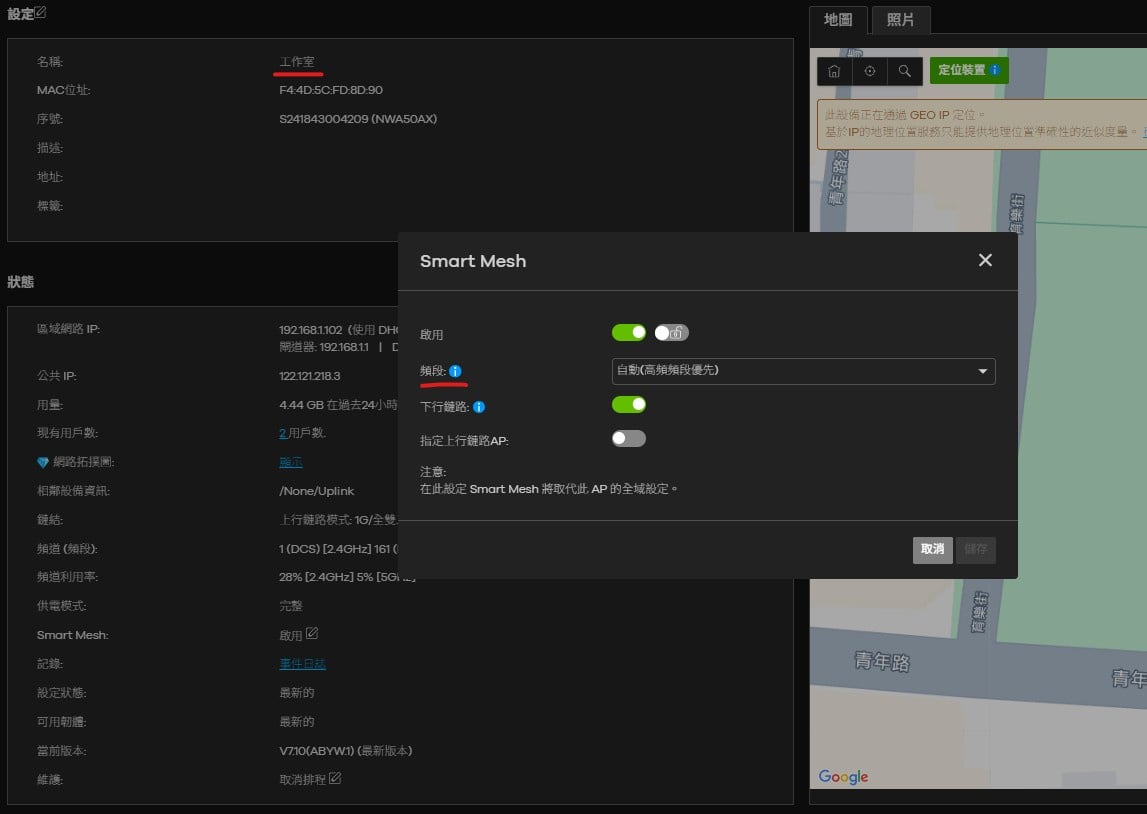This screenshot has width=1147, height=814.
Task: Click the Smart Mesh dialog title
Action: click(473, 261)
